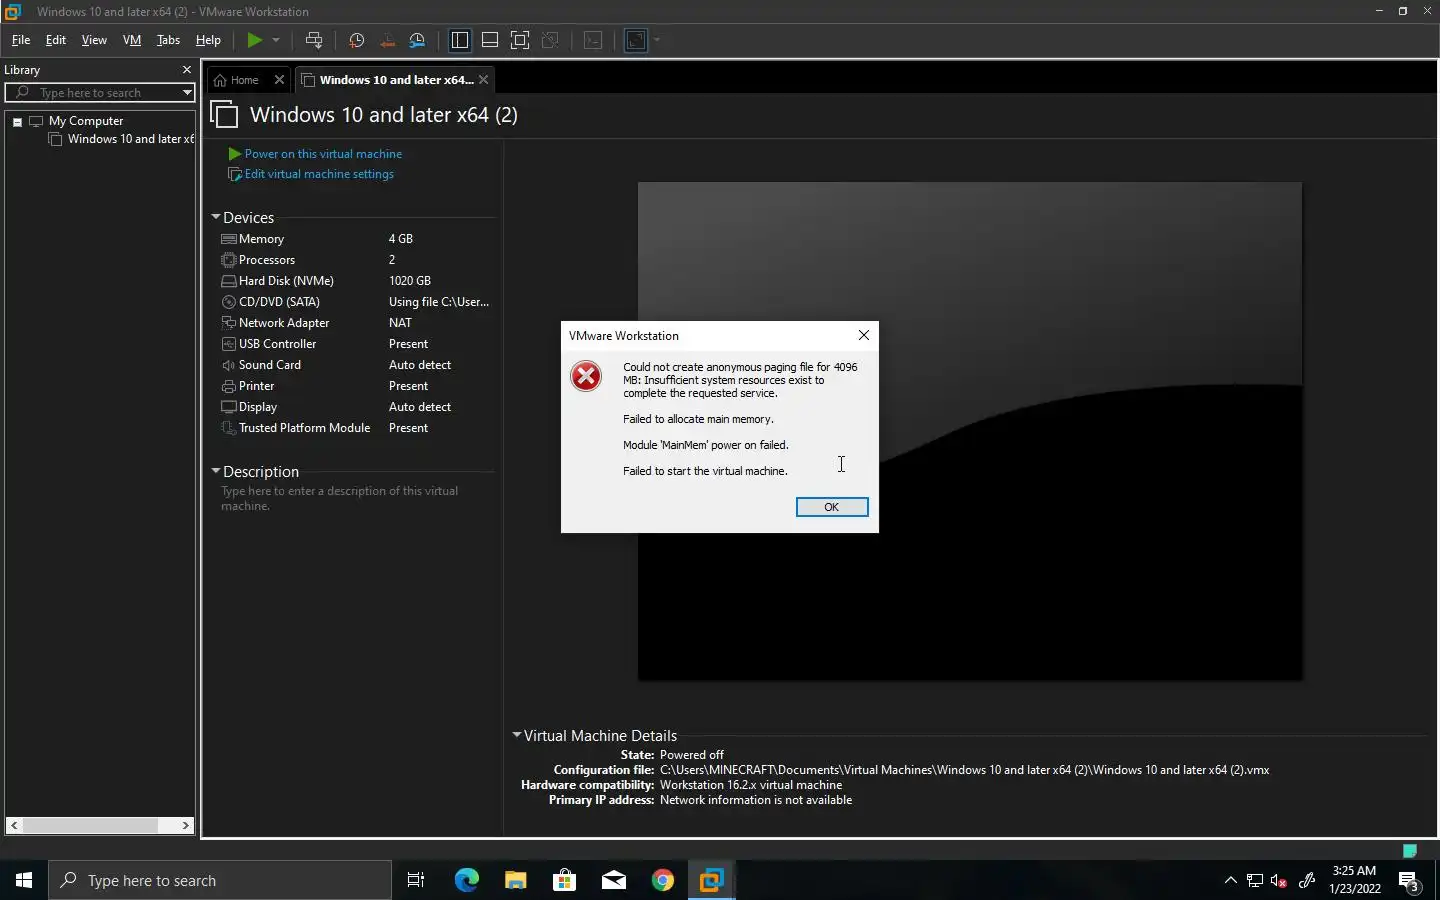Screen dimensions: 1440x900
Task: Click Edit virtual machine settings link
Action: click(x=319, y=174)
